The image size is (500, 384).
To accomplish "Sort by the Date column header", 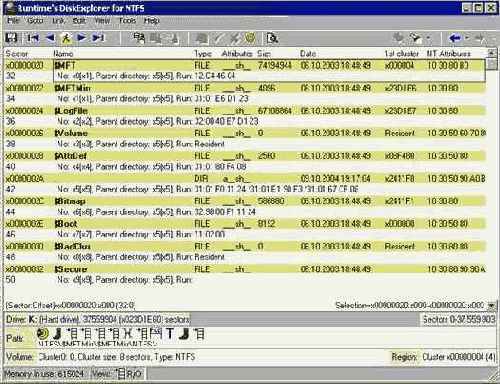I will coord(308,54).
